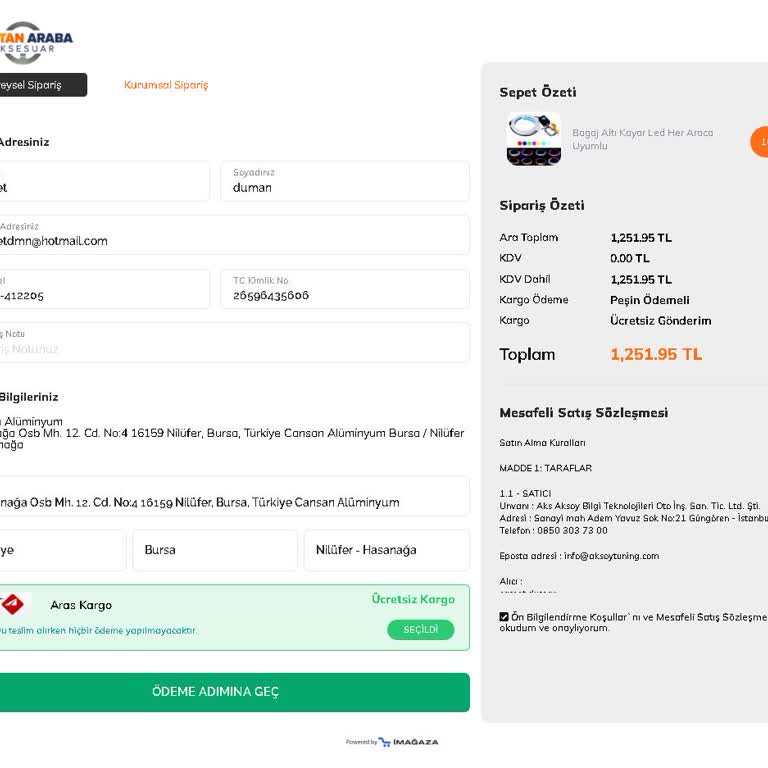The image size is (768, 768).
Task: Click the Aras Kargo carrier logo
Action: [x=12, y=604]
